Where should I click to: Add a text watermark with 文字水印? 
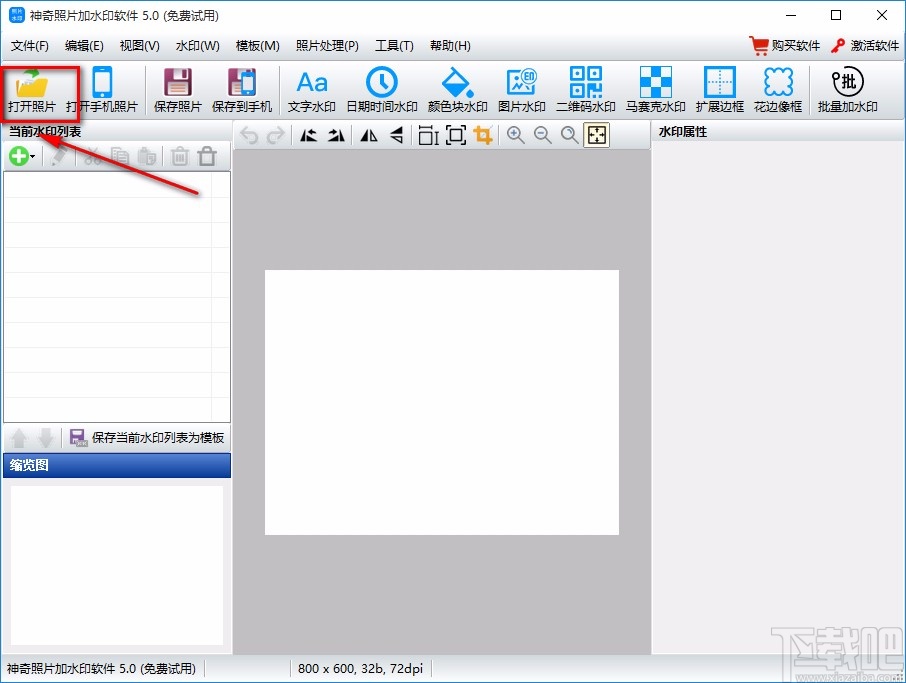tap(311, 90)
